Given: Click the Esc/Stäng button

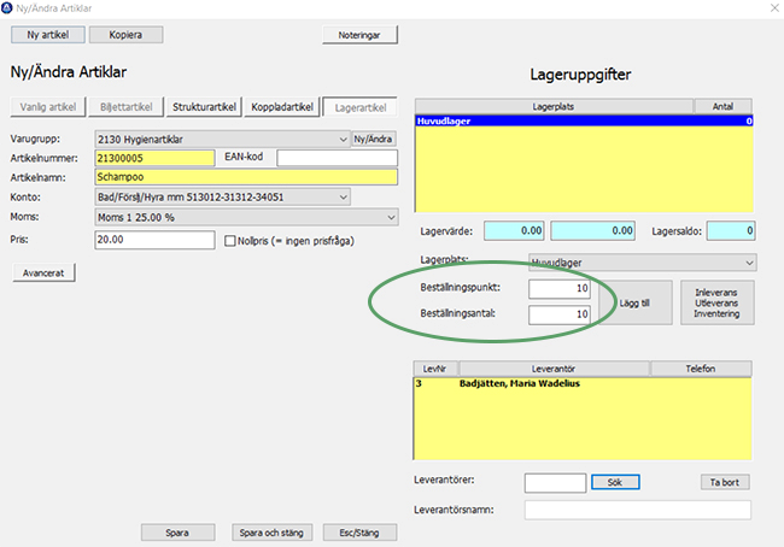Looking at the screenshot, I should click(x=360, y=532).
